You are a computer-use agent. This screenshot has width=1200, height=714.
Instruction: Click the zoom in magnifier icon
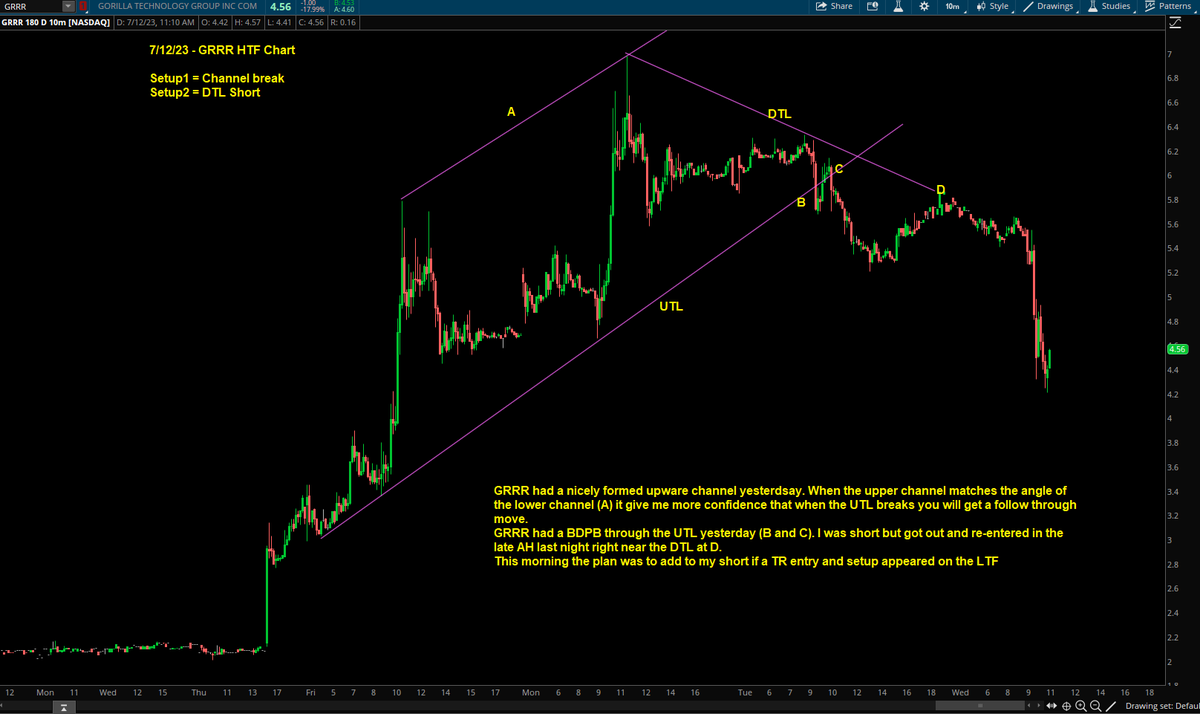1081,706
